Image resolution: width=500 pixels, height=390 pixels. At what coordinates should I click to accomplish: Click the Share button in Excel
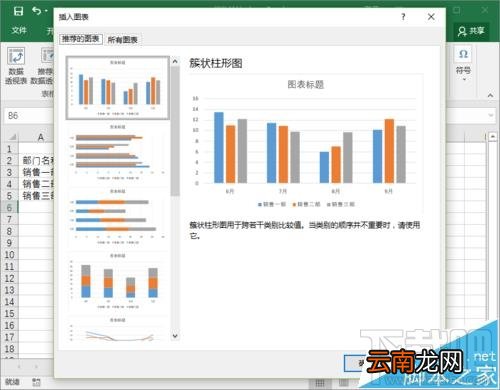point(471,31)
